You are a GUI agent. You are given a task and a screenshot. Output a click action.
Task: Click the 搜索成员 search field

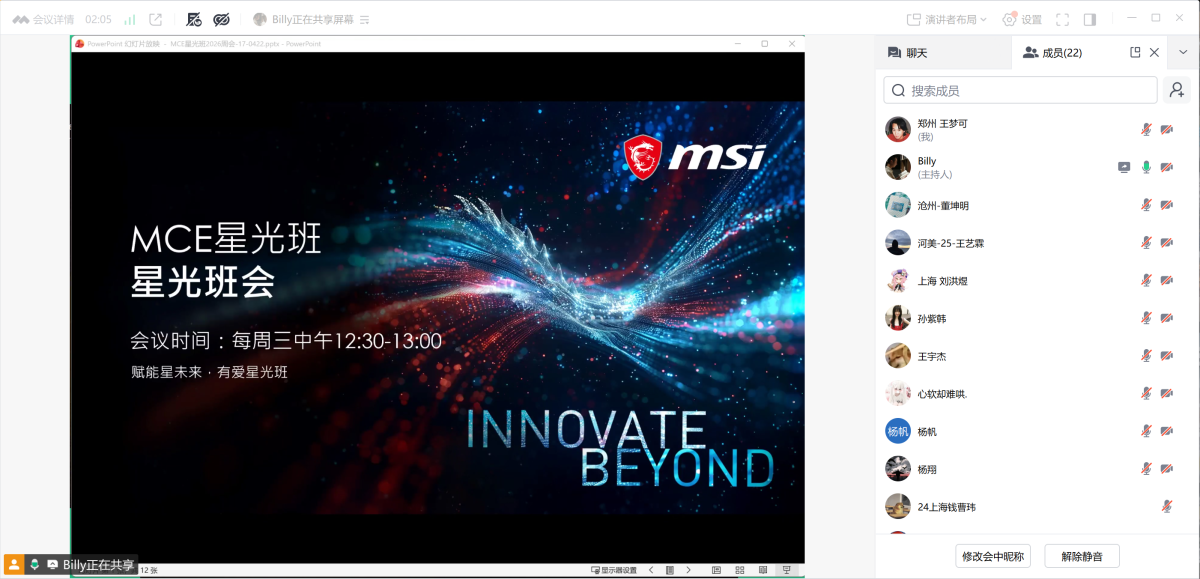1020,90
